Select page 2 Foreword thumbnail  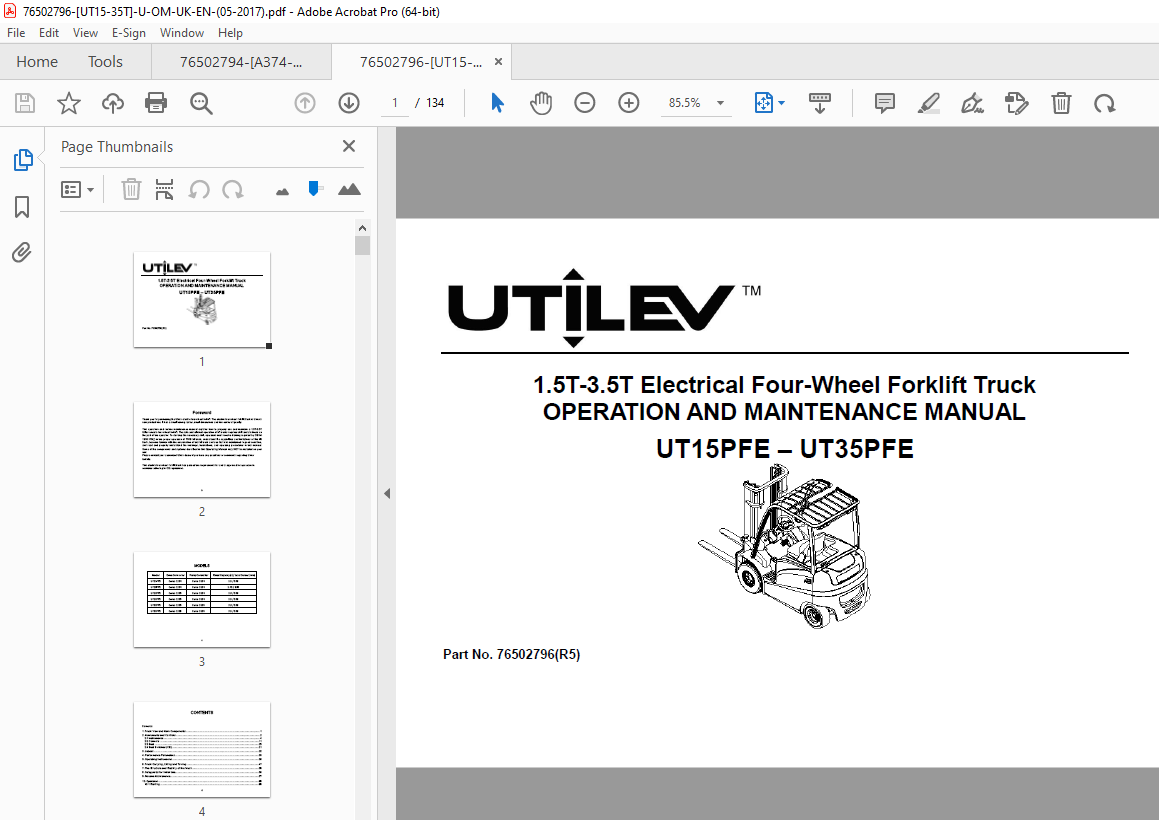coord(202,450)
